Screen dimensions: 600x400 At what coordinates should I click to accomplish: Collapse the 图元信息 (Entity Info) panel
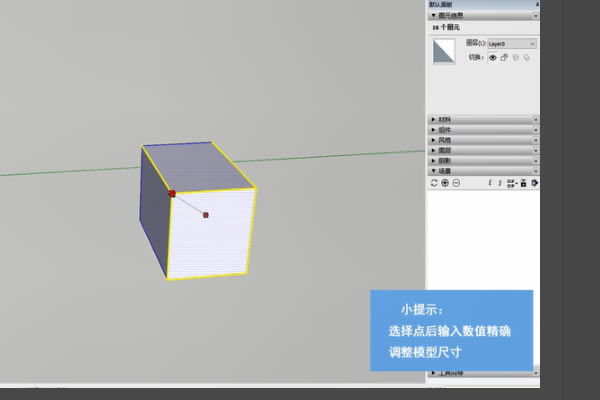[434, 15]
